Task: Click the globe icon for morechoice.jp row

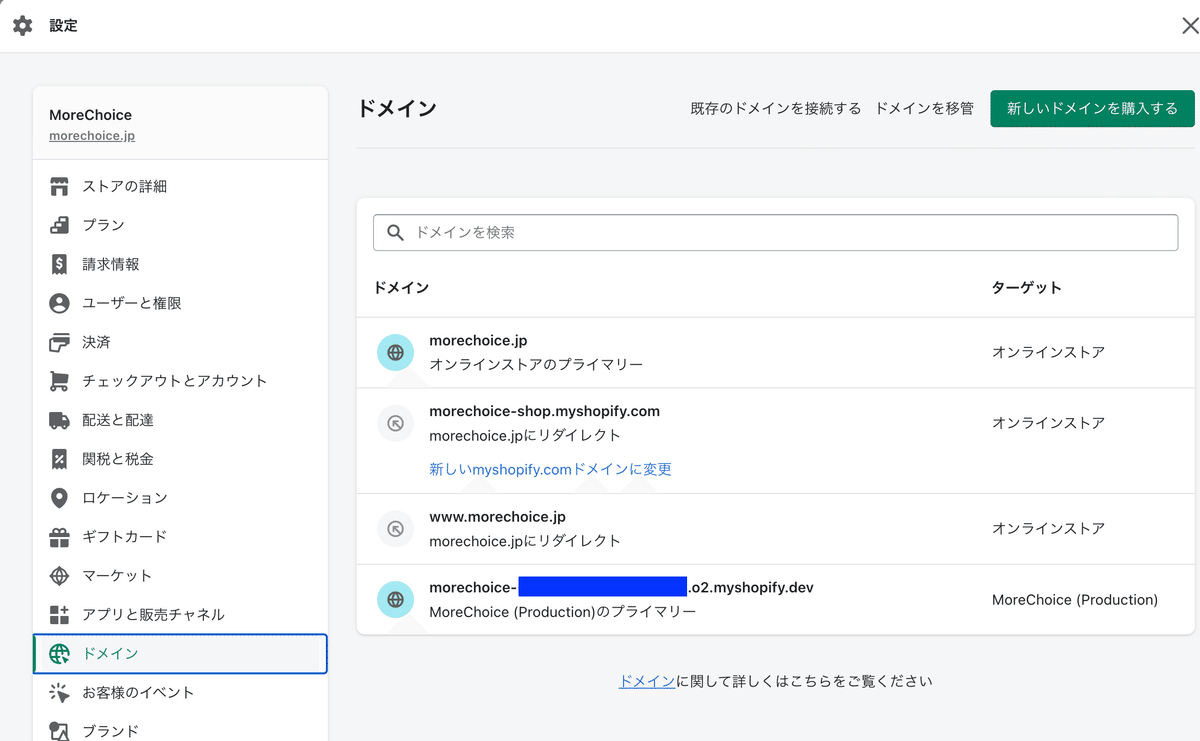Action: click(x=395, y=352)
